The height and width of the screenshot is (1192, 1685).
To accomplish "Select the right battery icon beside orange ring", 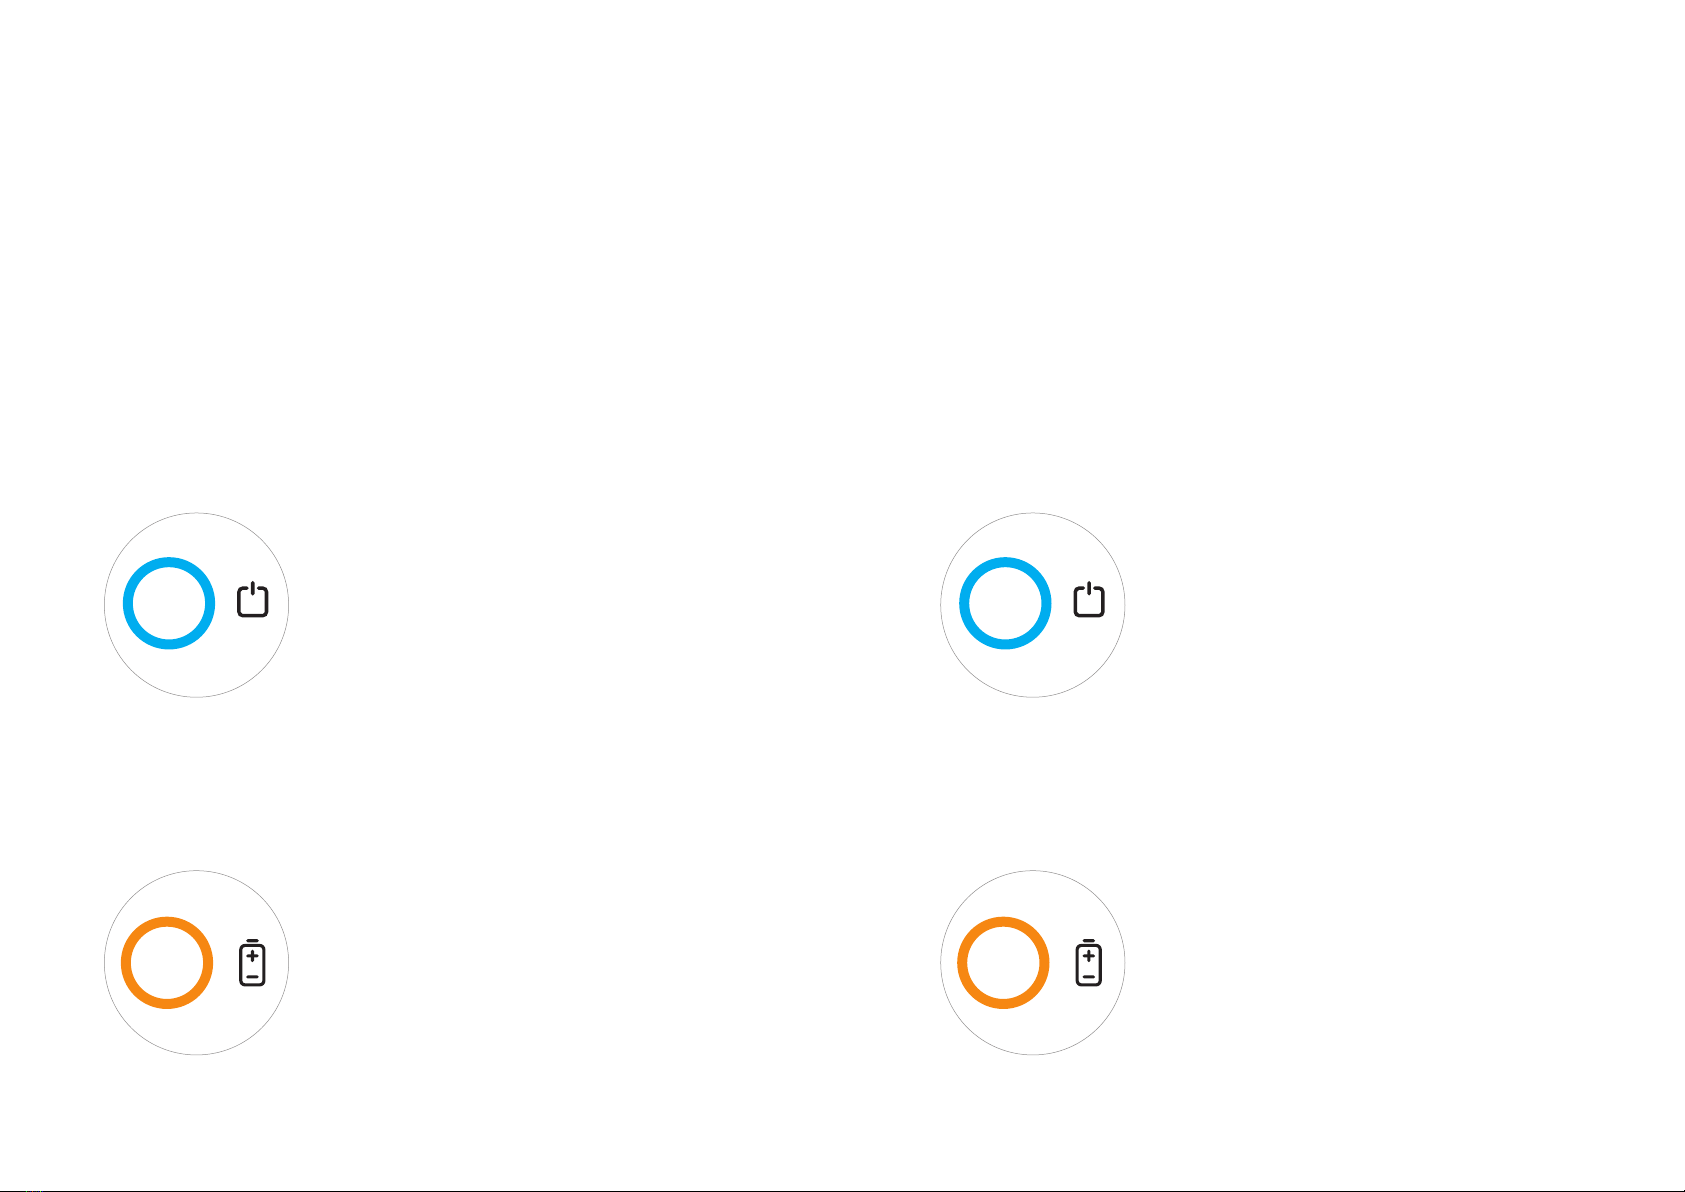I will [1089, 962].
